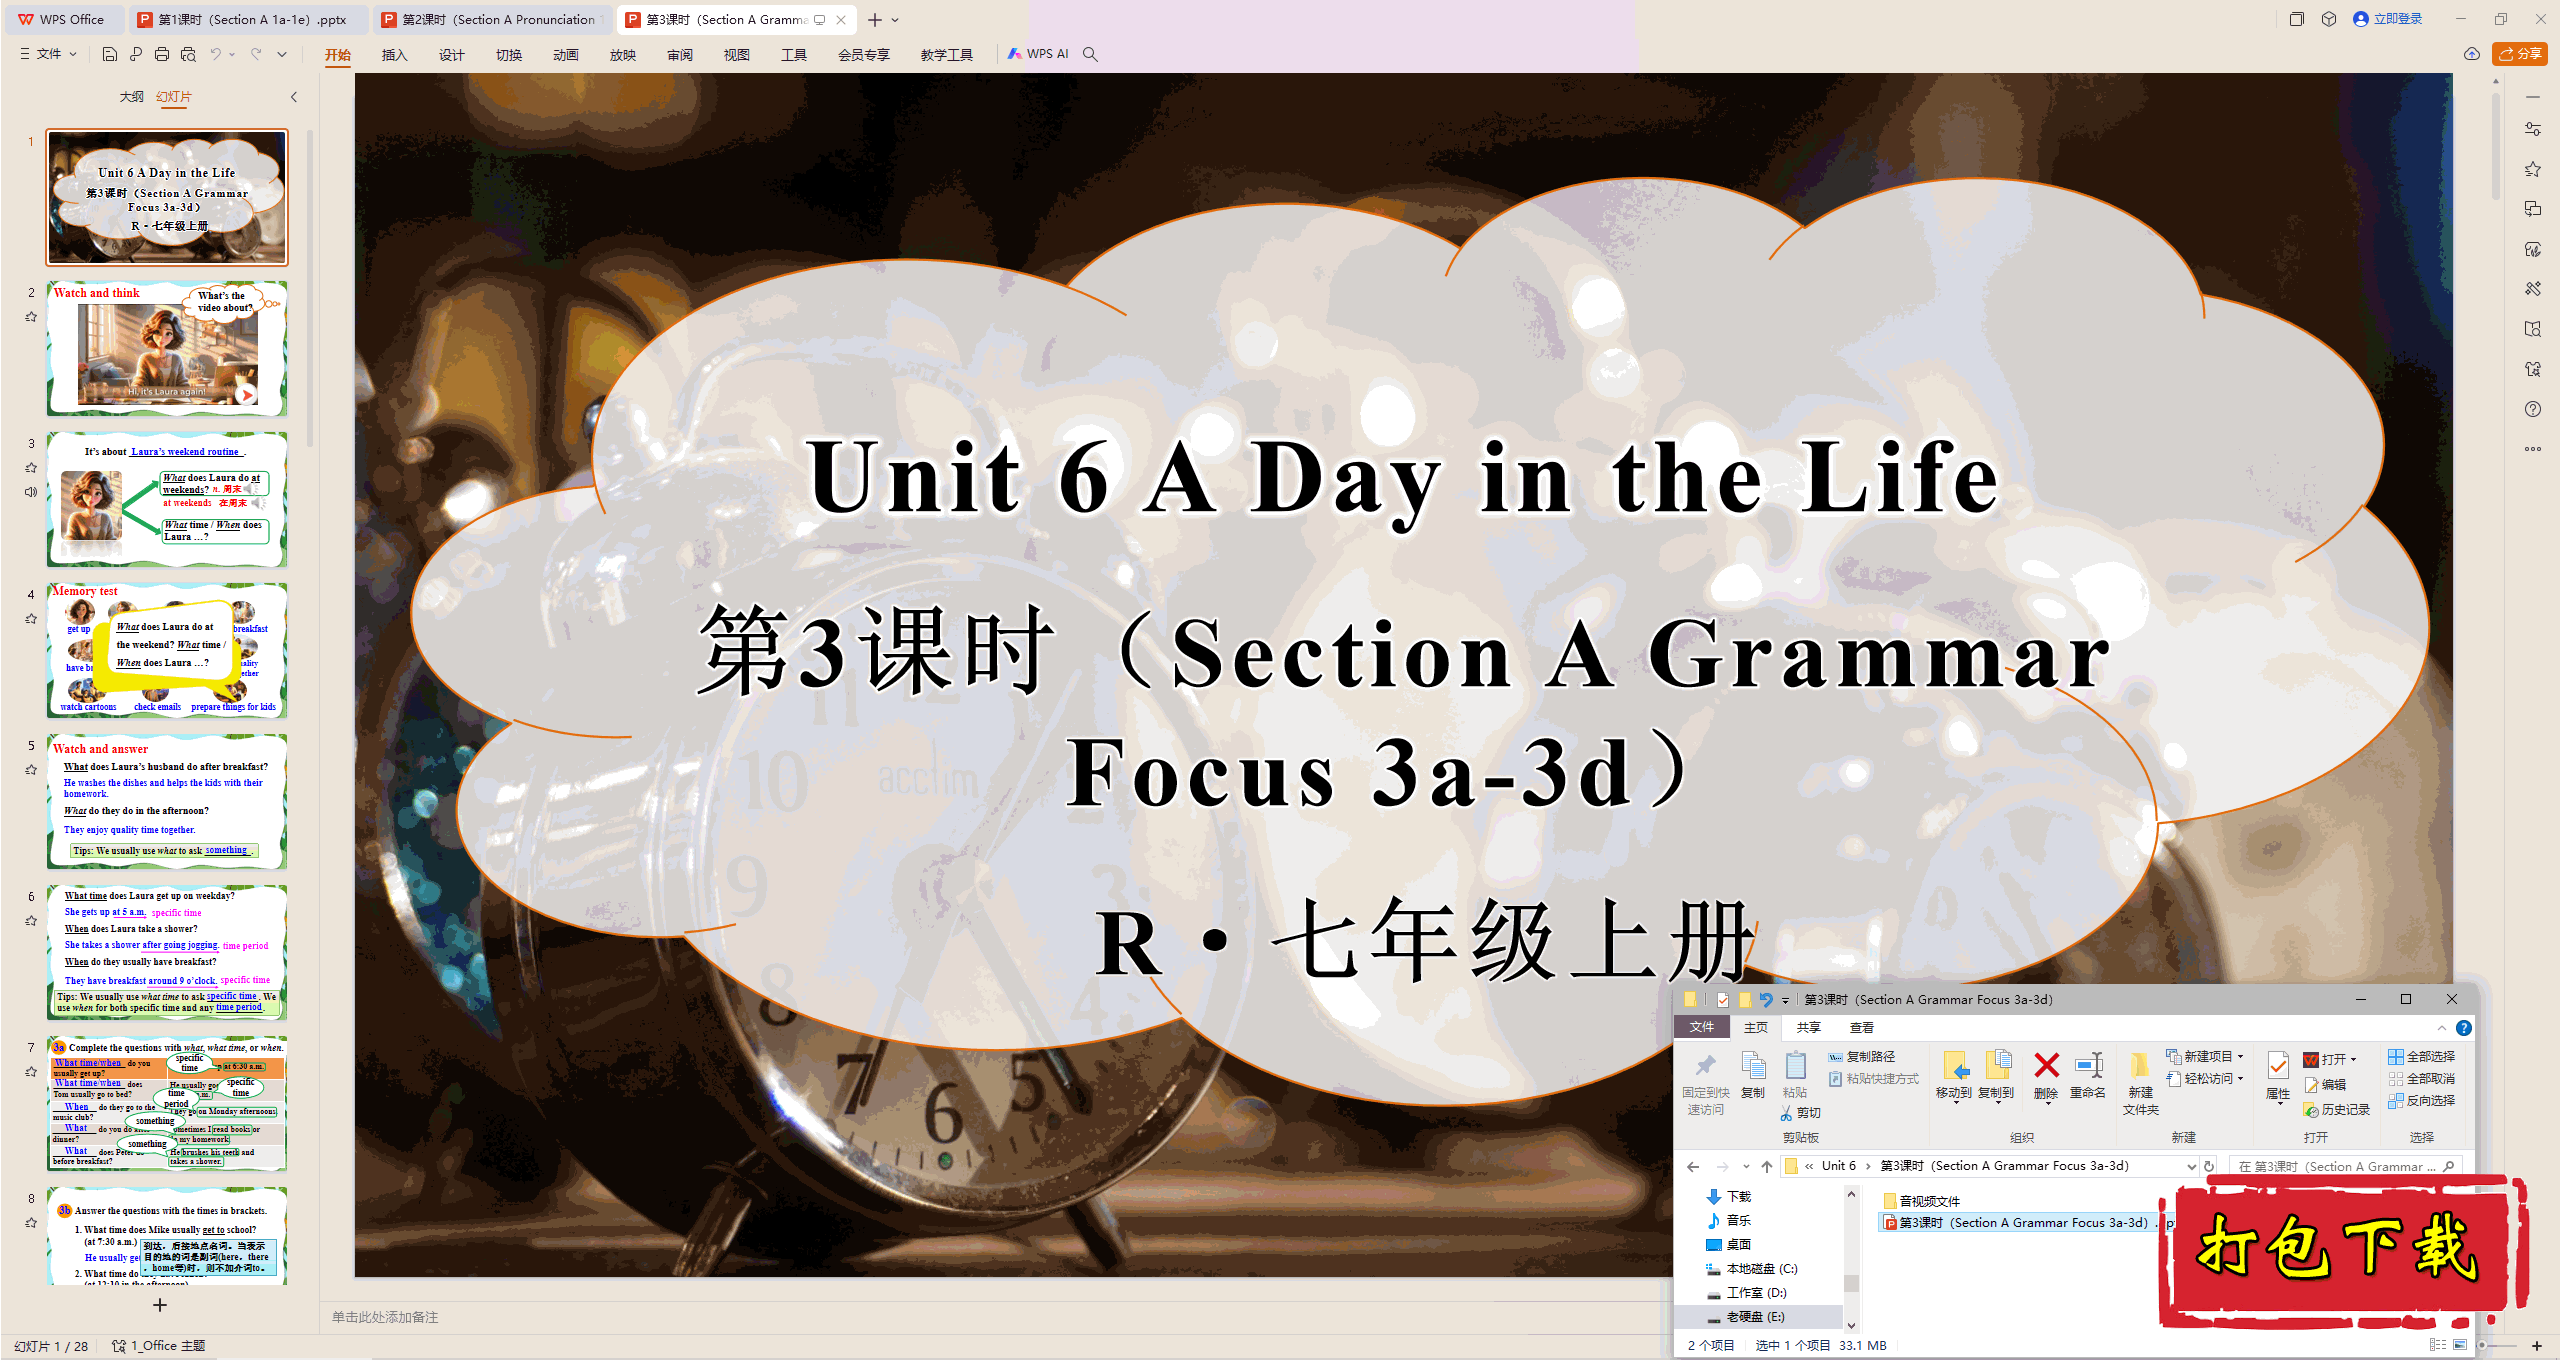Open the WPS AI assistant
The image size is (2560, 1360).
pyautogui.click(x=1038, y=54)
